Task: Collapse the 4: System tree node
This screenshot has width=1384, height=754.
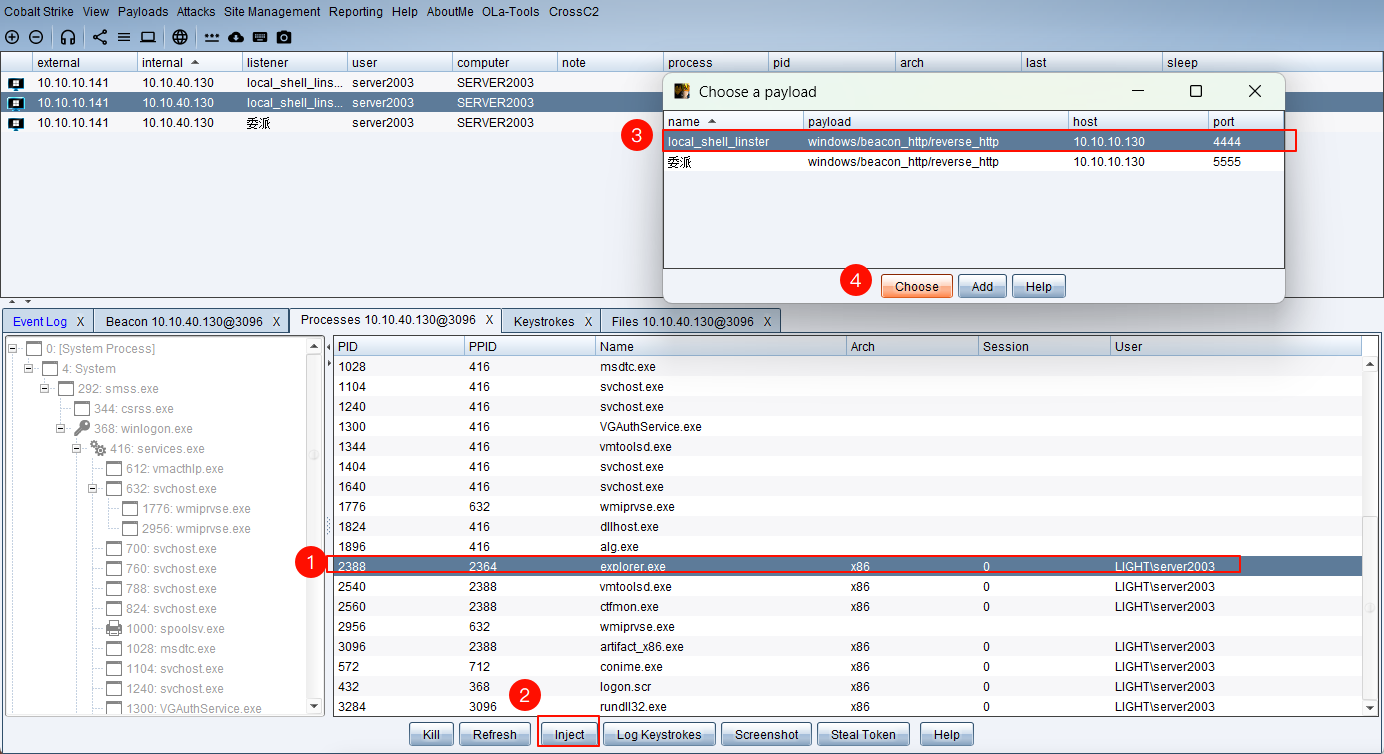Action: click(x=29, y=369)
